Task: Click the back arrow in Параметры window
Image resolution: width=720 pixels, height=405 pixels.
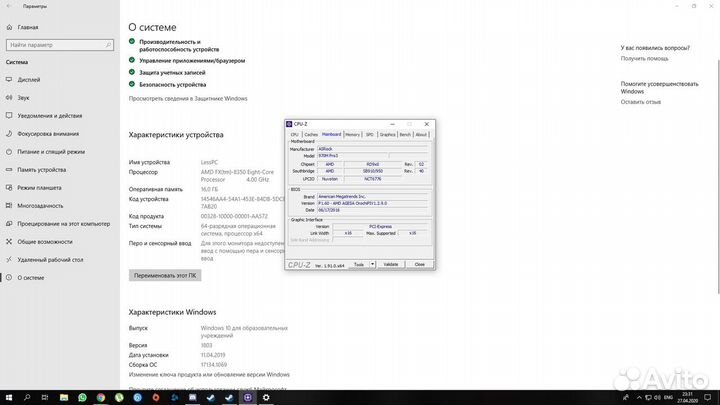Action: [9, 6]
